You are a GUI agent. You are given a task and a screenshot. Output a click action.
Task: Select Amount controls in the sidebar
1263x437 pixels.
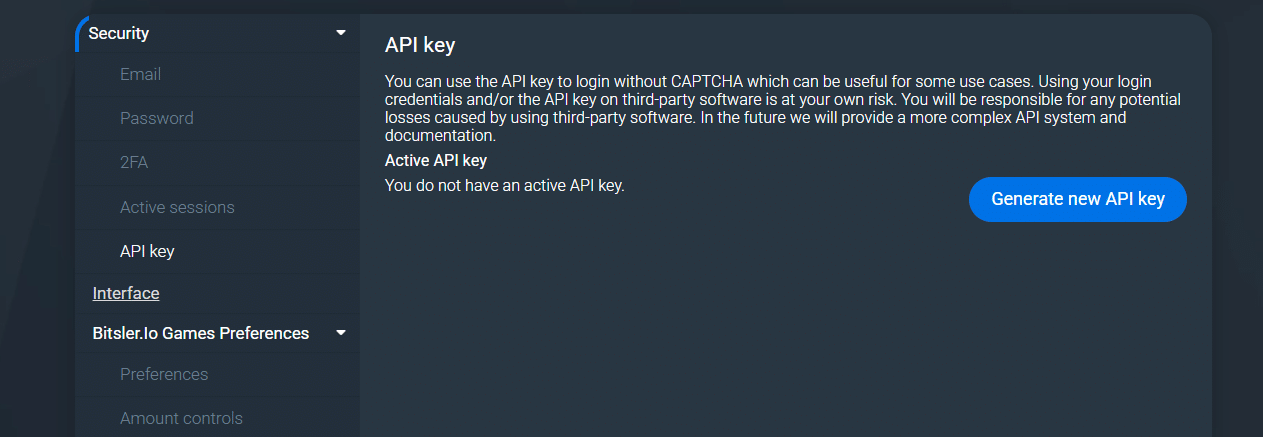point(181,418)
